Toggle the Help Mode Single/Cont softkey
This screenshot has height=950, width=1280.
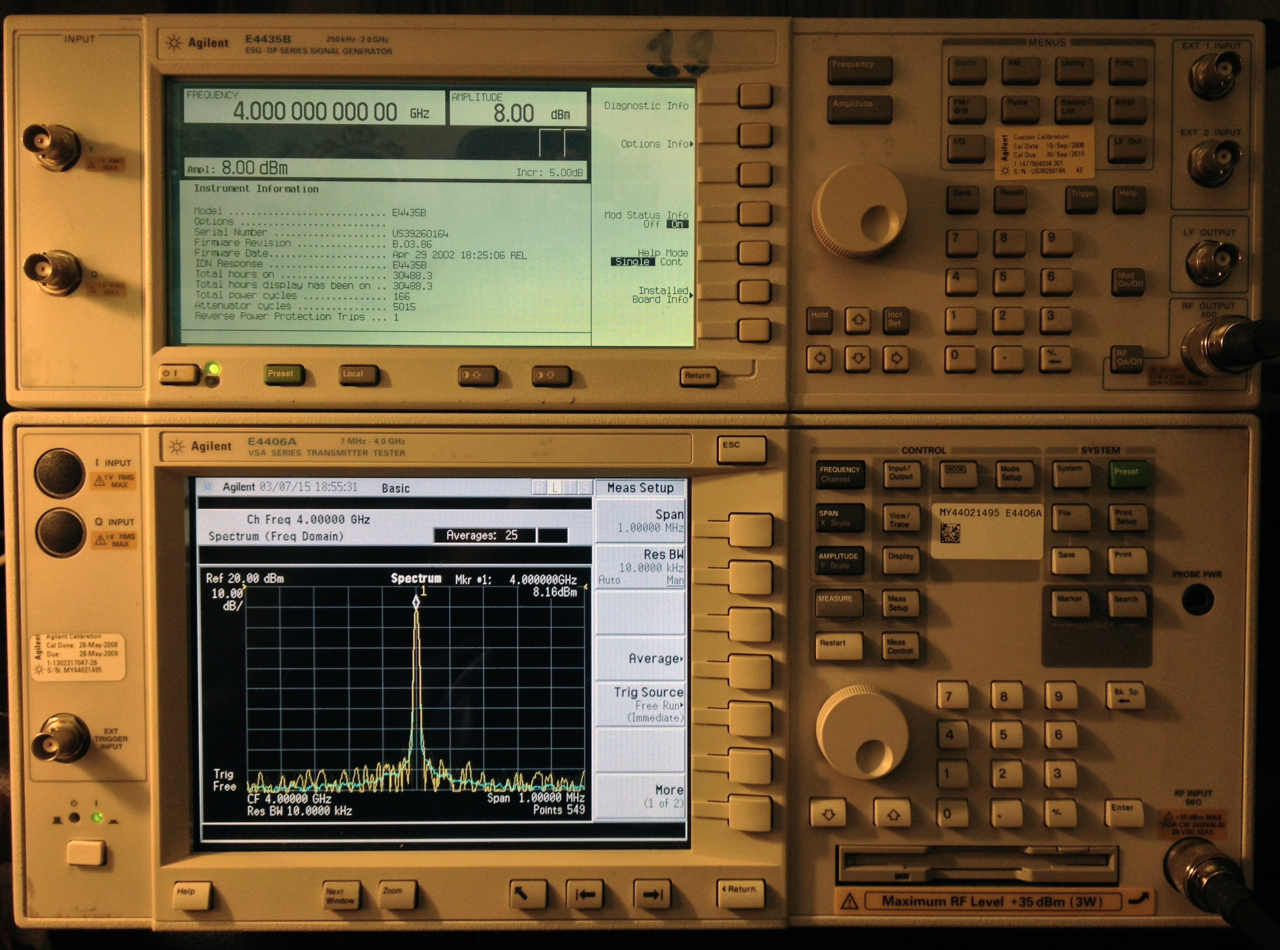click(755, 251)
